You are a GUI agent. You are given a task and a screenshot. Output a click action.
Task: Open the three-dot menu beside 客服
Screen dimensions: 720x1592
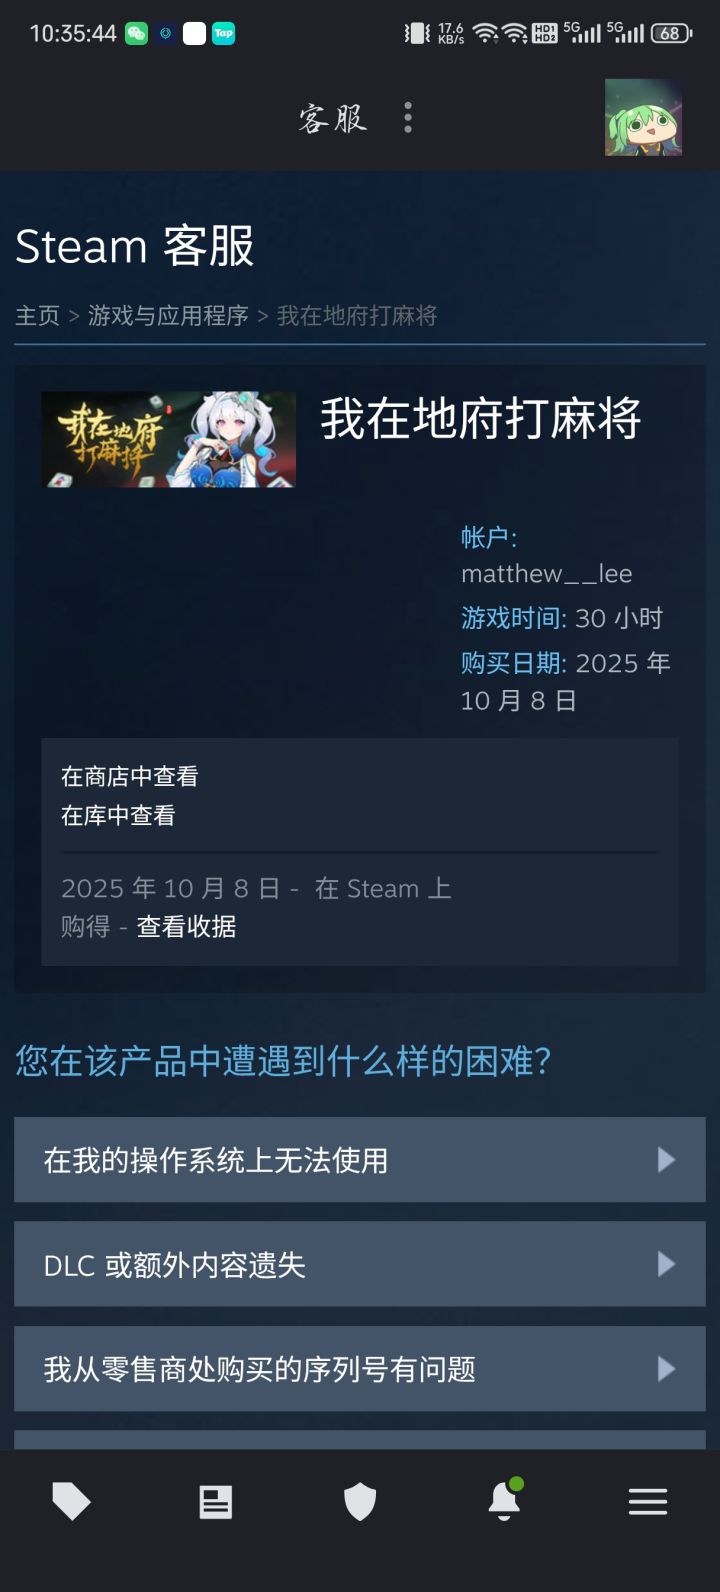tap(407, 117)
